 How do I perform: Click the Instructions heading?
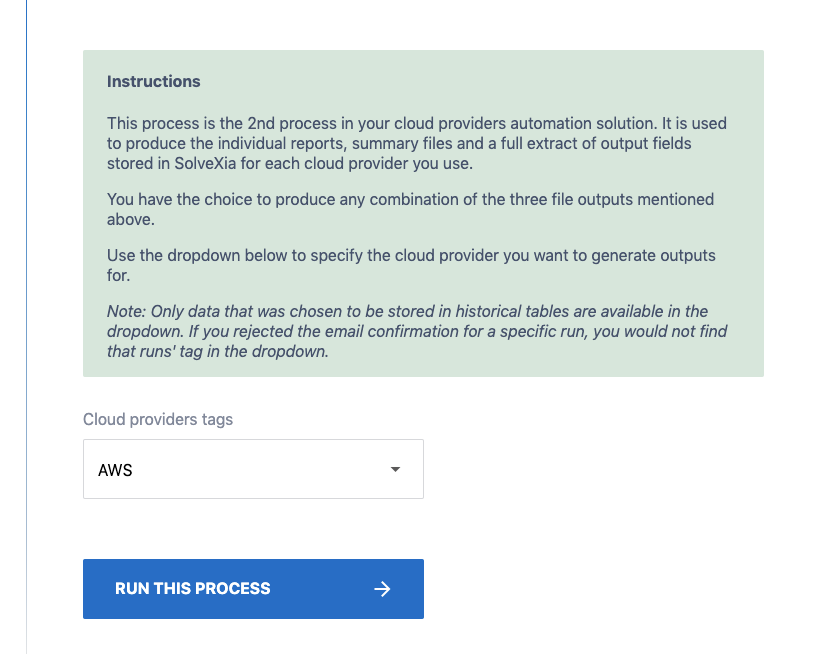(x=154, y=81)
